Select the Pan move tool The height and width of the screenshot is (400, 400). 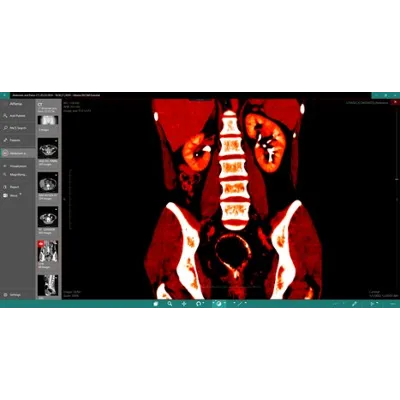pos(184,304)
